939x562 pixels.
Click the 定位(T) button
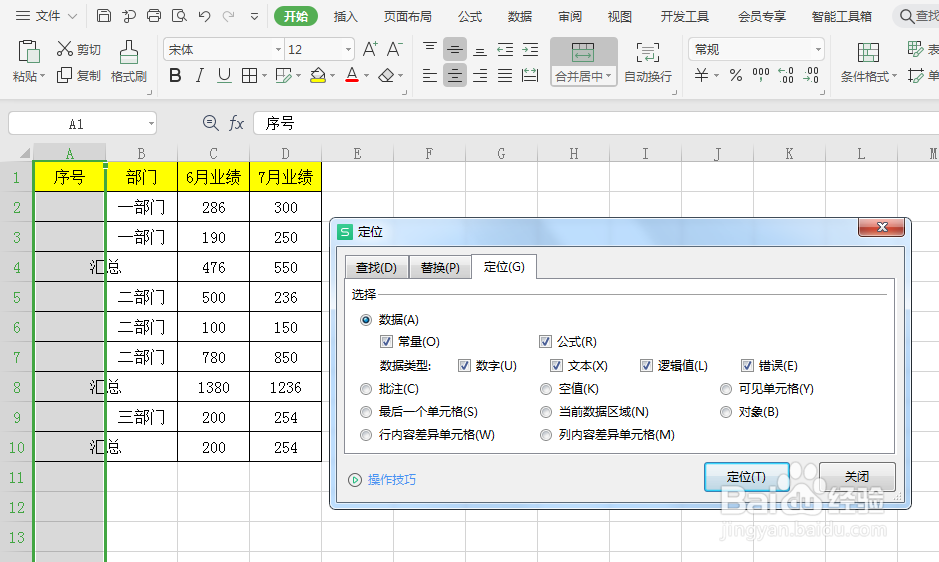click(x=746, y=477)
